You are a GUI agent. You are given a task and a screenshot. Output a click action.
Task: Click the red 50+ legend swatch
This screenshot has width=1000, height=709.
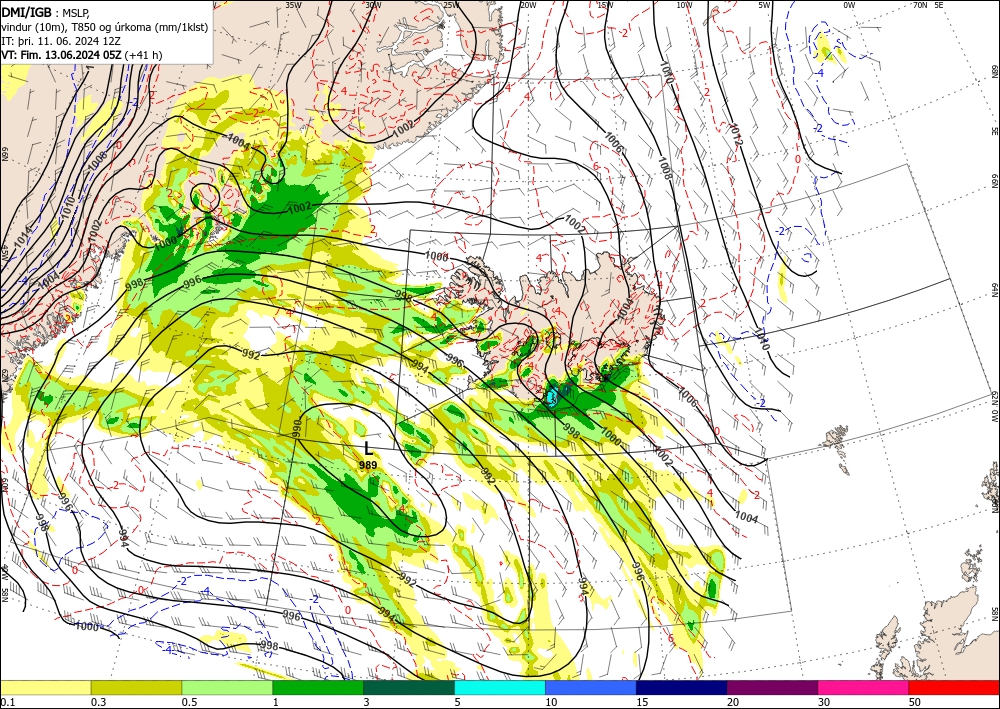954,687
